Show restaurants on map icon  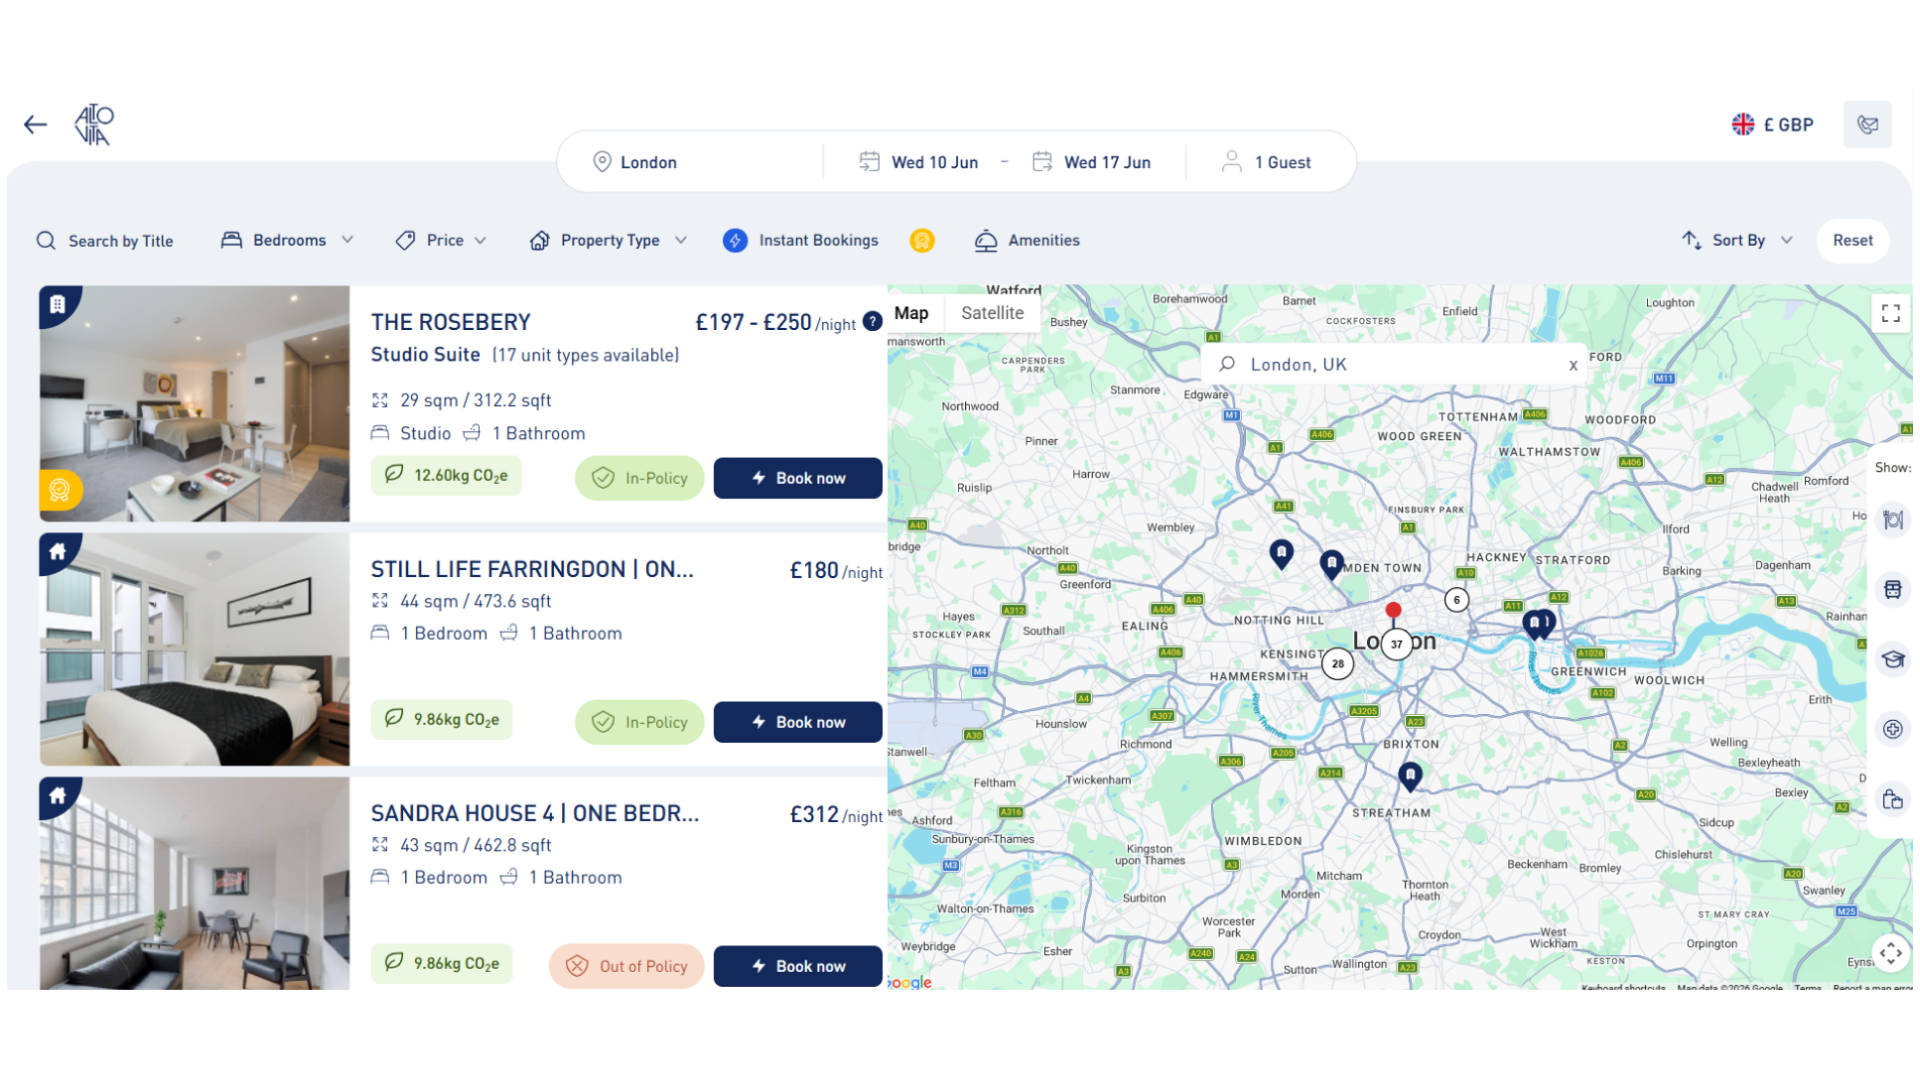coord(1893,520)
